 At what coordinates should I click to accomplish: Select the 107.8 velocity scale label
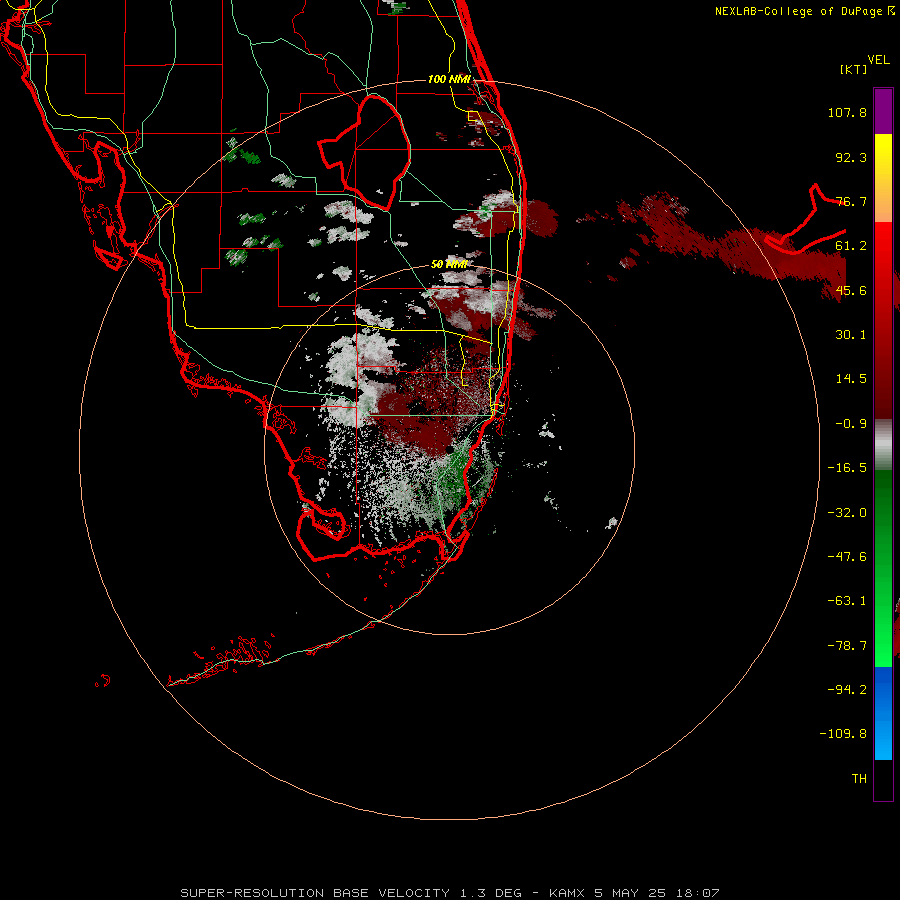(x=847, y=112)
